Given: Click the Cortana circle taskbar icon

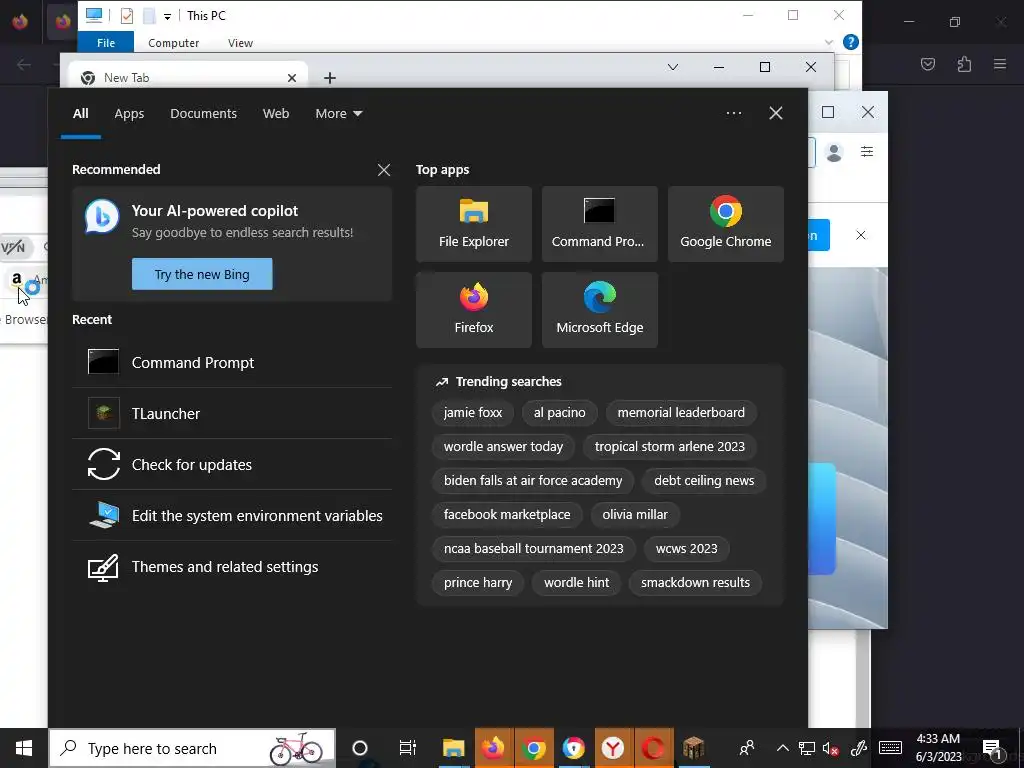Looking at the screenshot, I should pos(360,748).
